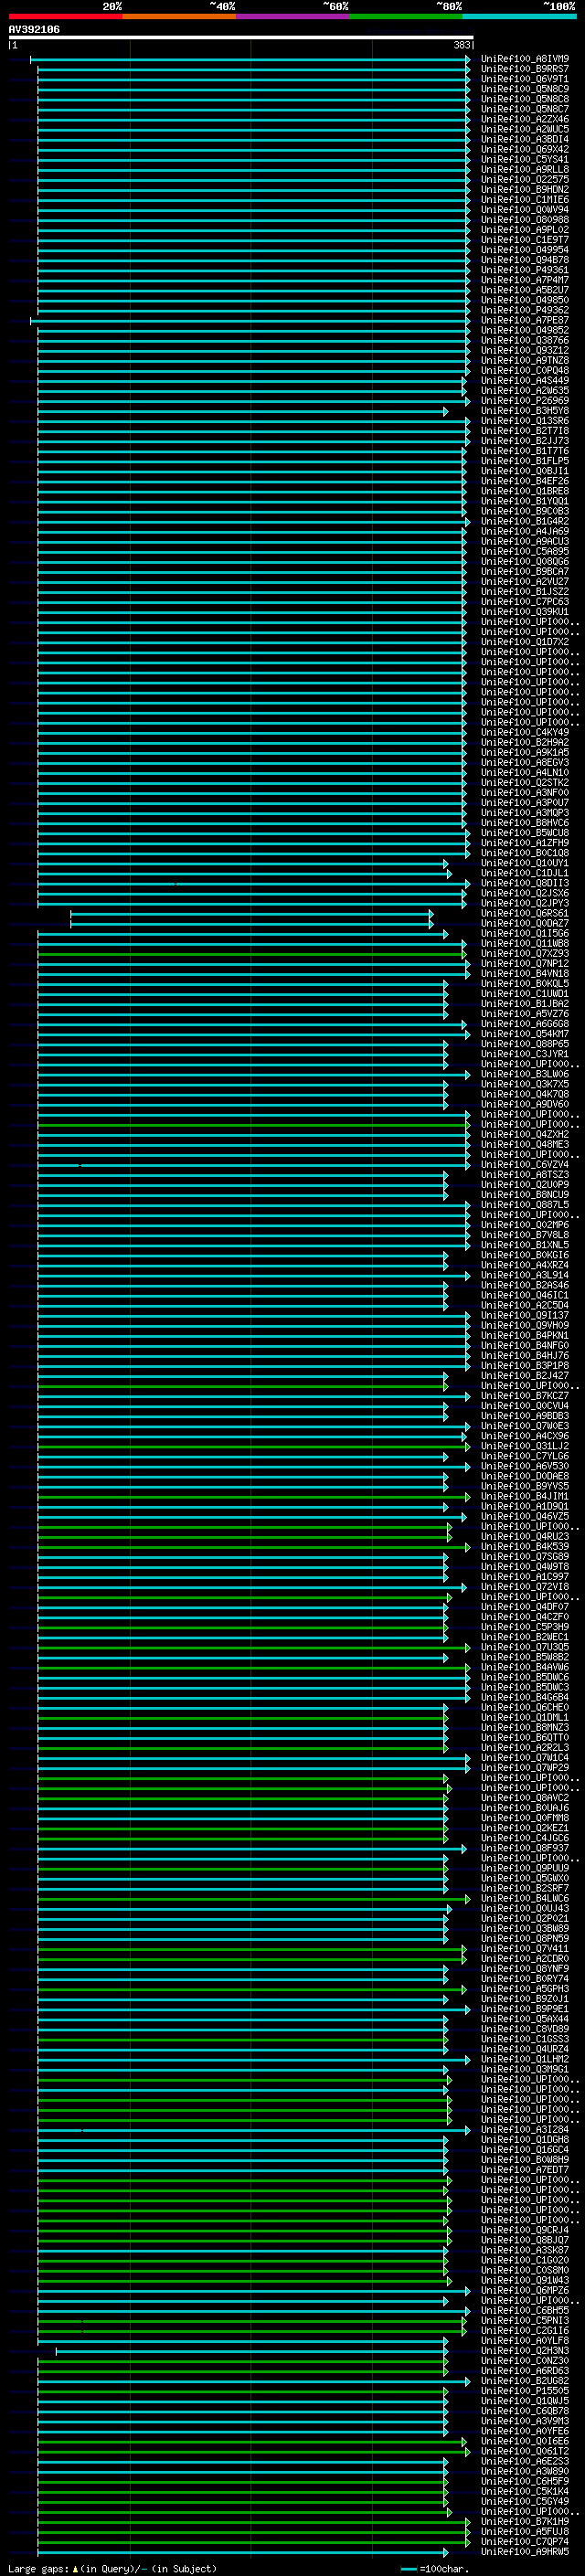Select the UniRef100_B7K1H9 label
Screen dimensions: 585x2576
coord(524,2522)
